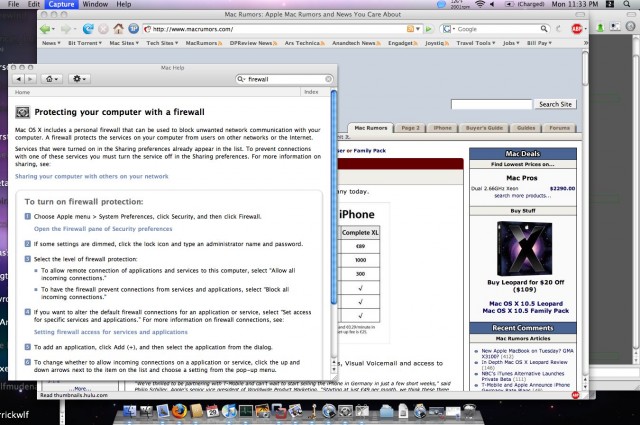Viewport: 640px width, 425px height.
Task: Click Mac Help firewall search field
Action: [x=284, y=79]
